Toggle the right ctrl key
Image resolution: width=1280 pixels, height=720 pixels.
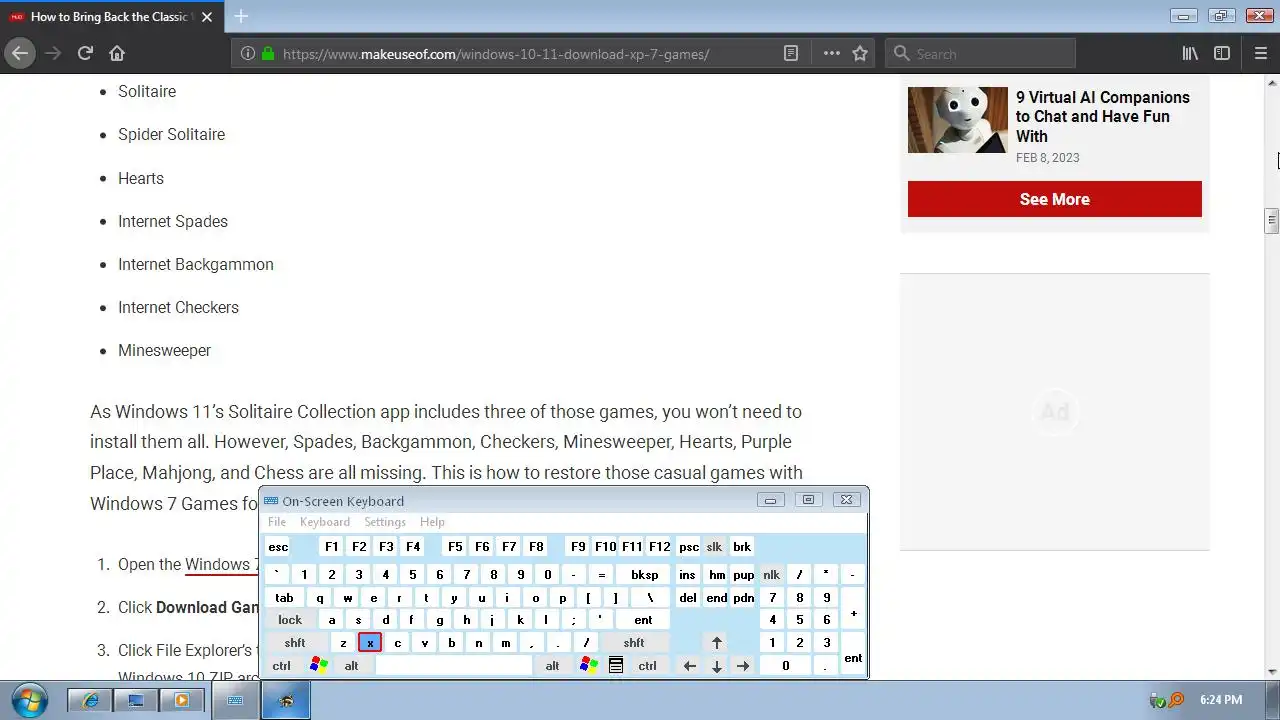click(648, 666)
